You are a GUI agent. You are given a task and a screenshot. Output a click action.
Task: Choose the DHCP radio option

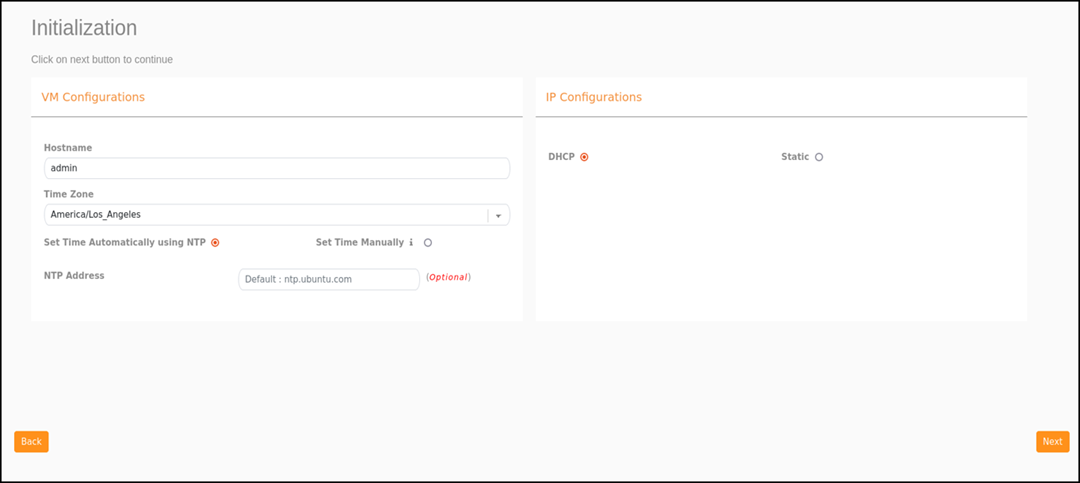[584, 157]
